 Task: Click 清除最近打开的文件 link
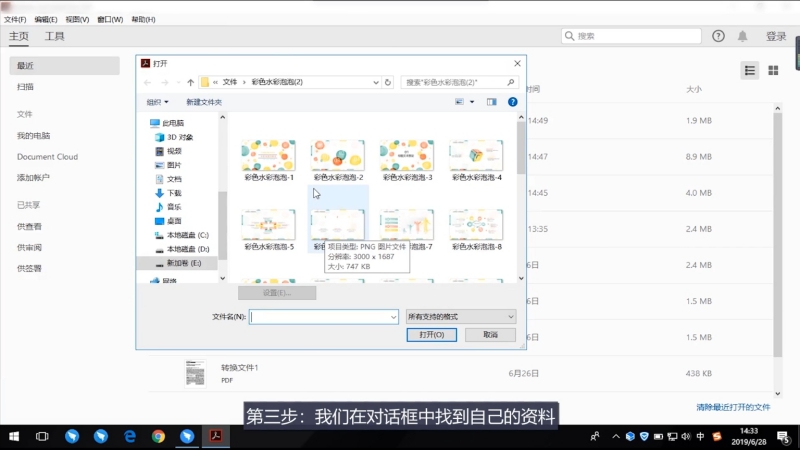733,407
